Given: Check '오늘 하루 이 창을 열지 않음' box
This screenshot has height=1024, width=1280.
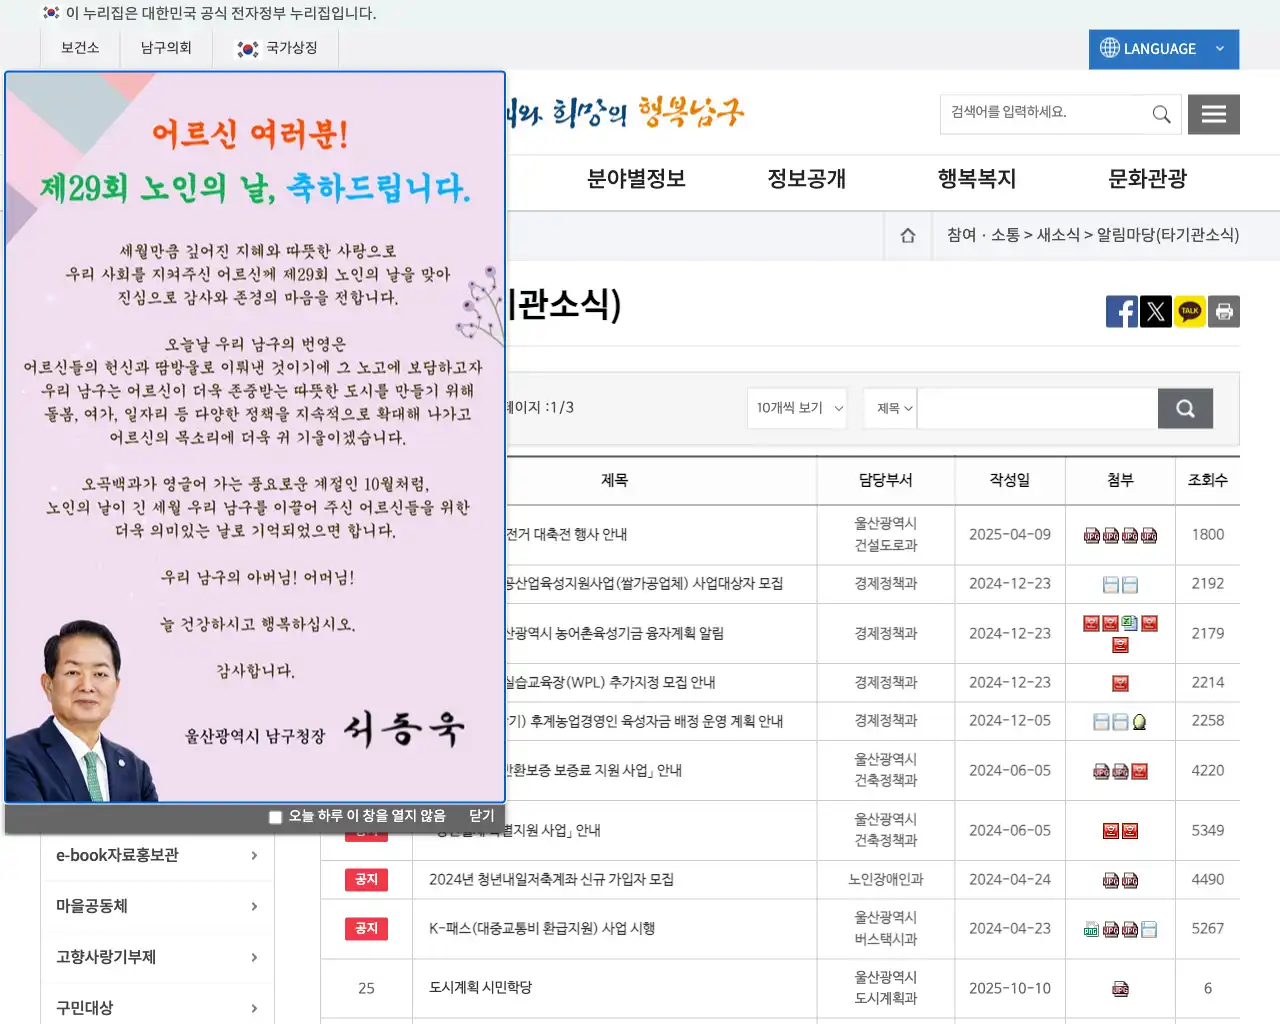Looking at the screenshot, I should (x=275, y=817).
